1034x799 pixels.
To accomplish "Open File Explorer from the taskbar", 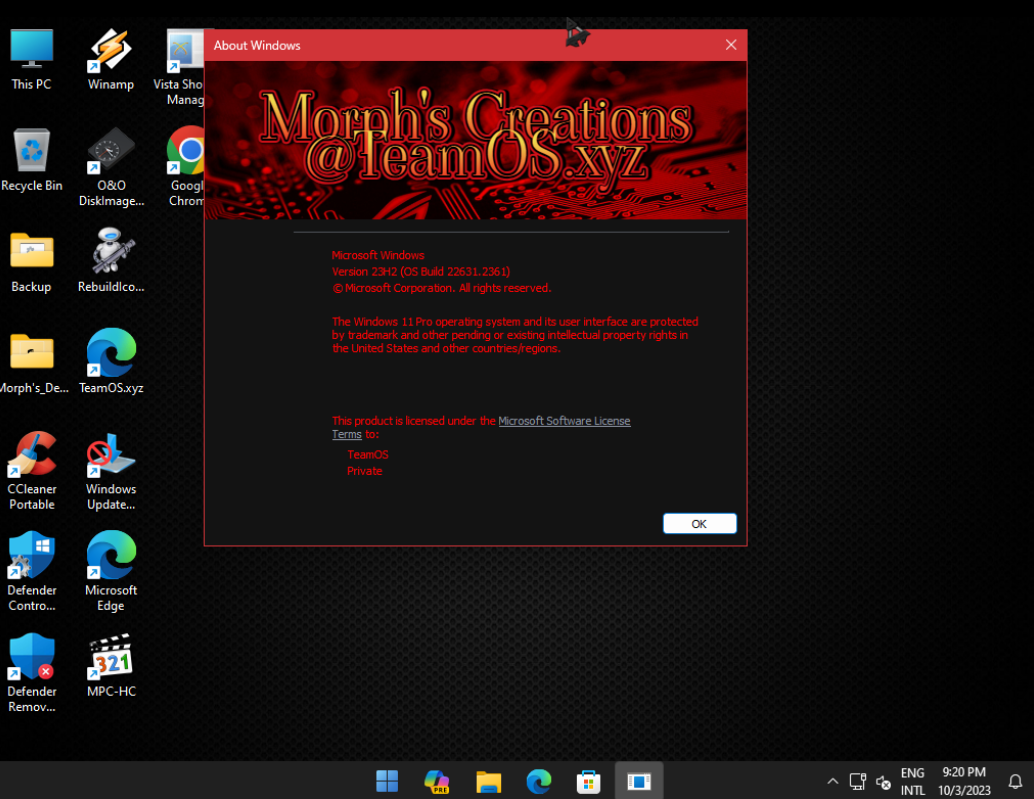I will point(488,781).
